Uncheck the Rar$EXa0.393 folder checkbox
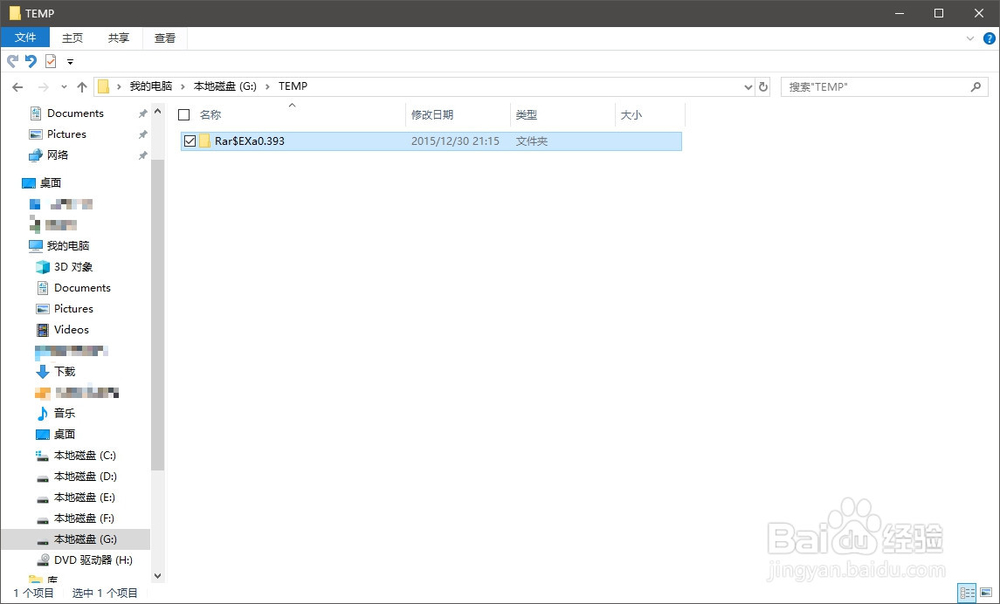 190,141
